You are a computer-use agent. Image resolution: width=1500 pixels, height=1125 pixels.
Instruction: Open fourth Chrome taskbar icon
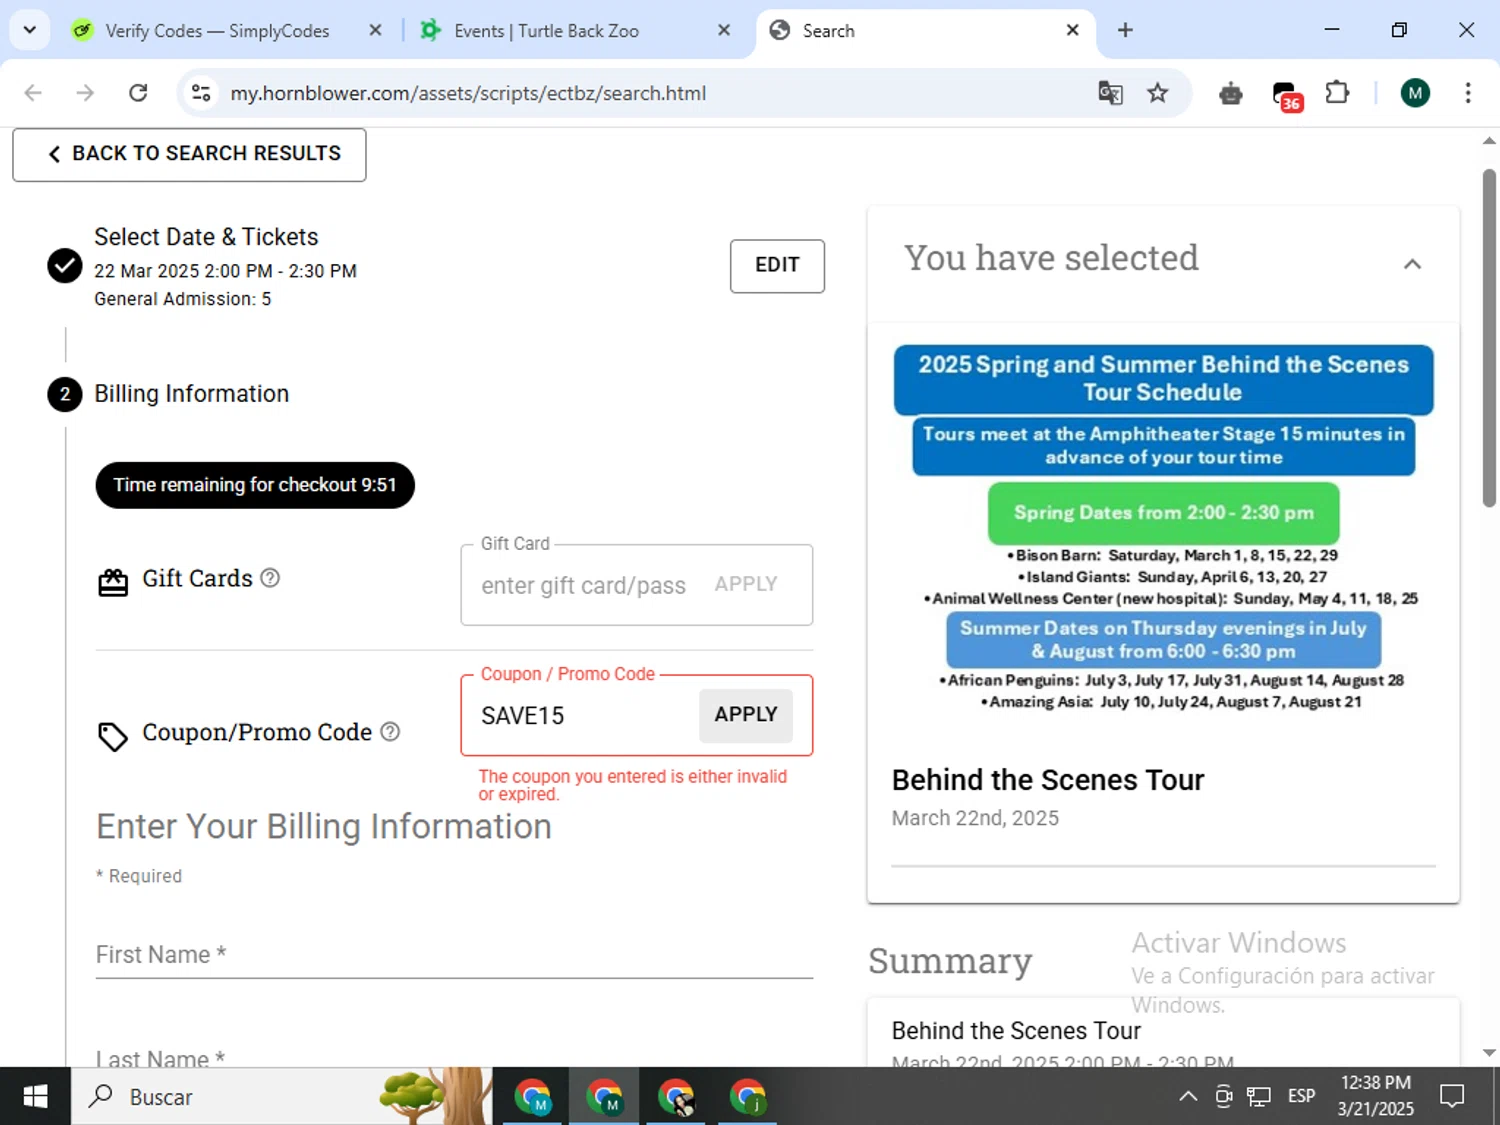[x=748, y=1097]
